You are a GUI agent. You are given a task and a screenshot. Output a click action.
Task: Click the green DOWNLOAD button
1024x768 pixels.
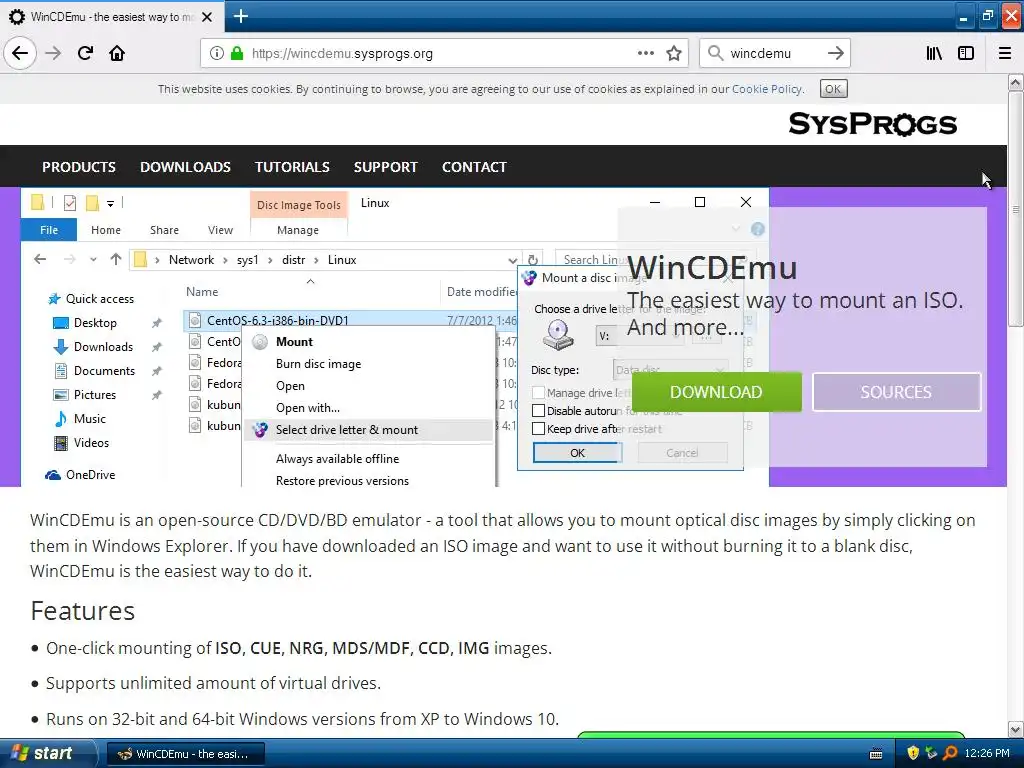[716, 392]
